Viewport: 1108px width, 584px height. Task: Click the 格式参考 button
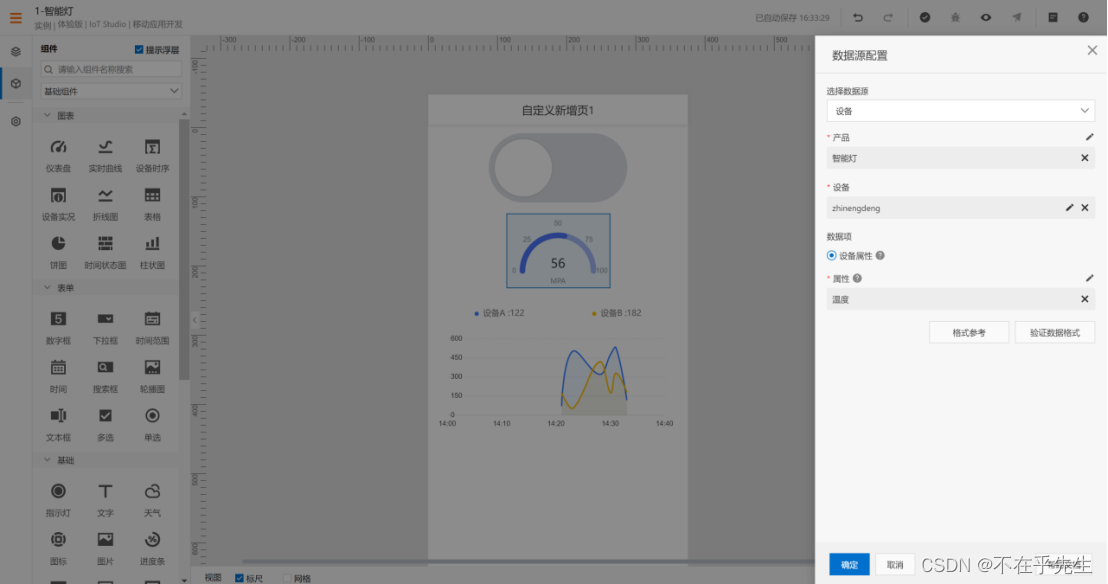point(969,332)
